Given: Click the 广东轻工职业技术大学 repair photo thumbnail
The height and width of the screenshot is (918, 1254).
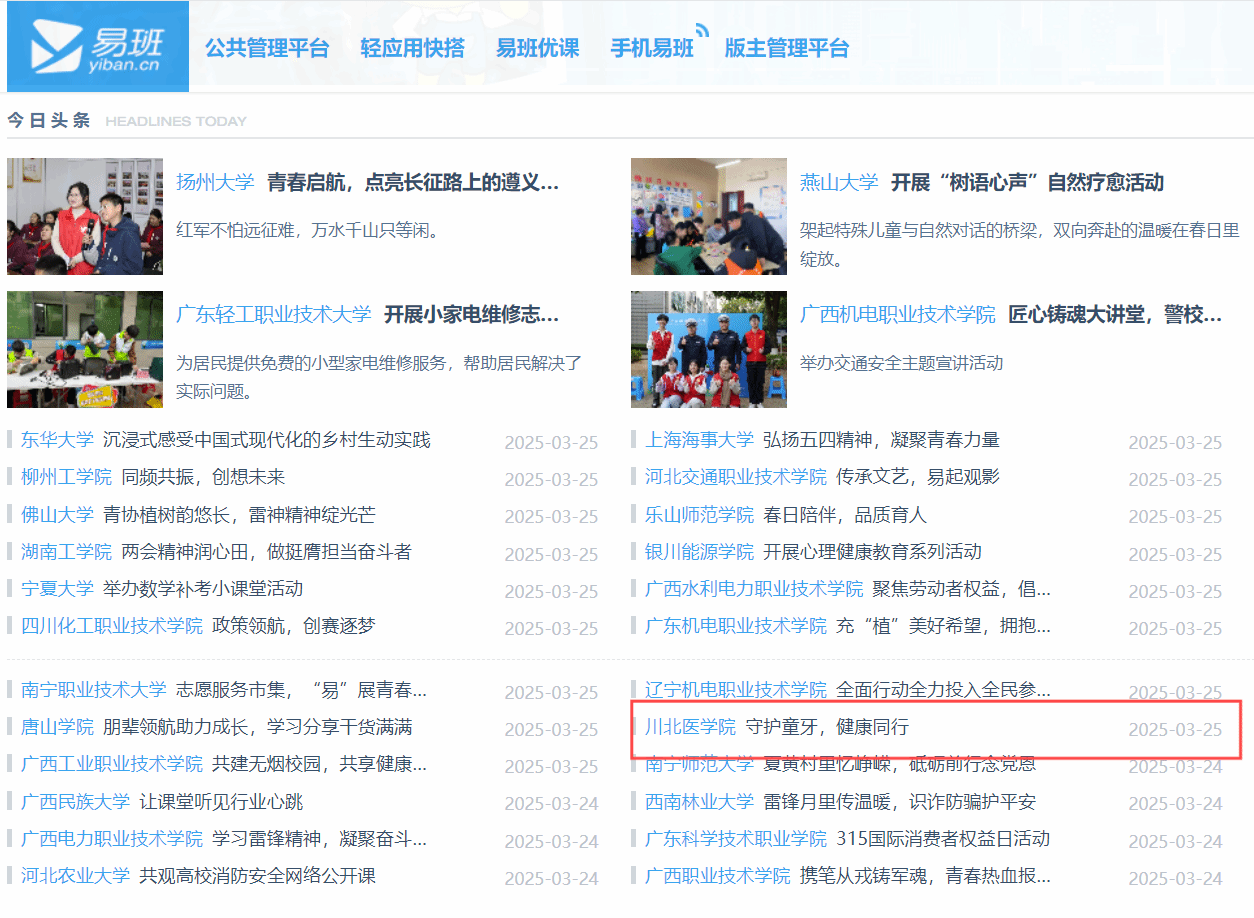Looking at the screenshot, I should point(85,349).
